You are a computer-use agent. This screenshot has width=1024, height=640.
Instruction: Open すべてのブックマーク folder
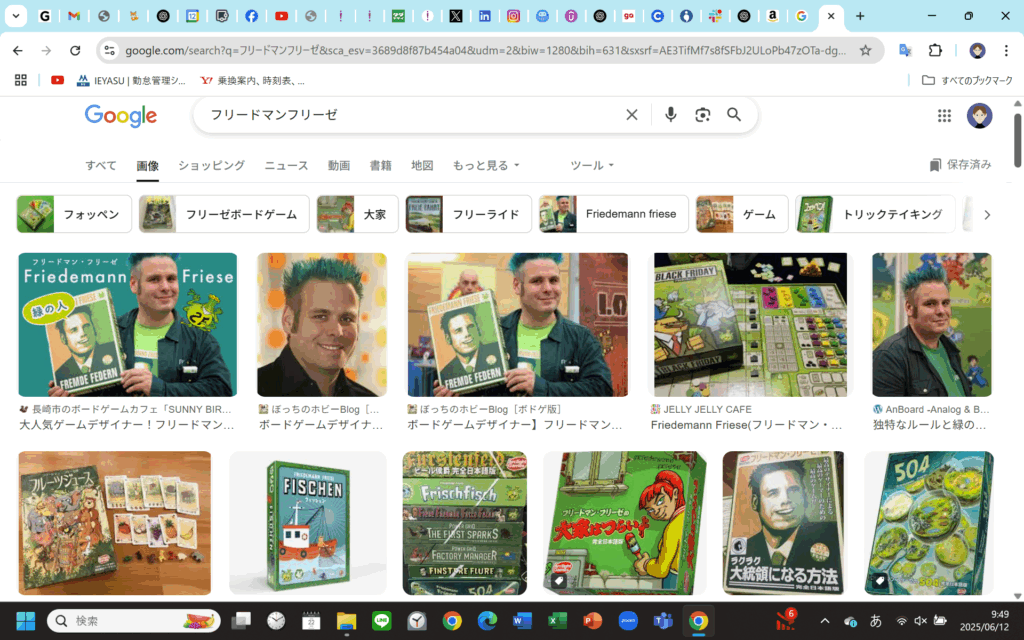(967, 80)
